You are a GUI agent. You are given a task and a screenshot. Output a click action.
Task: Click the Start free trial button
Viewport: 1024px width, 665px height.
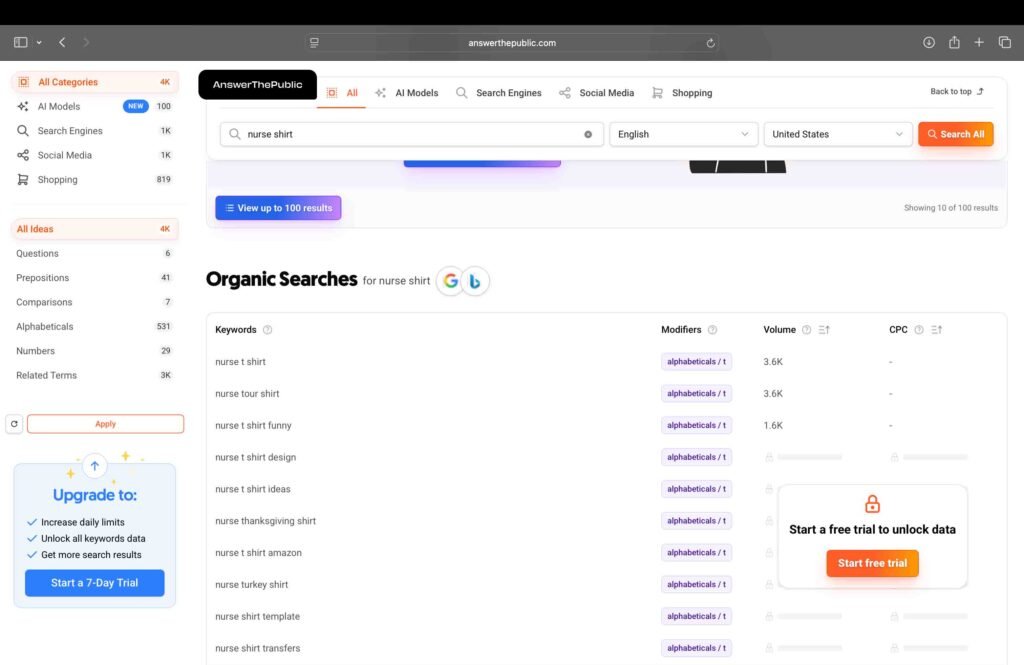[x=872, y=563]
